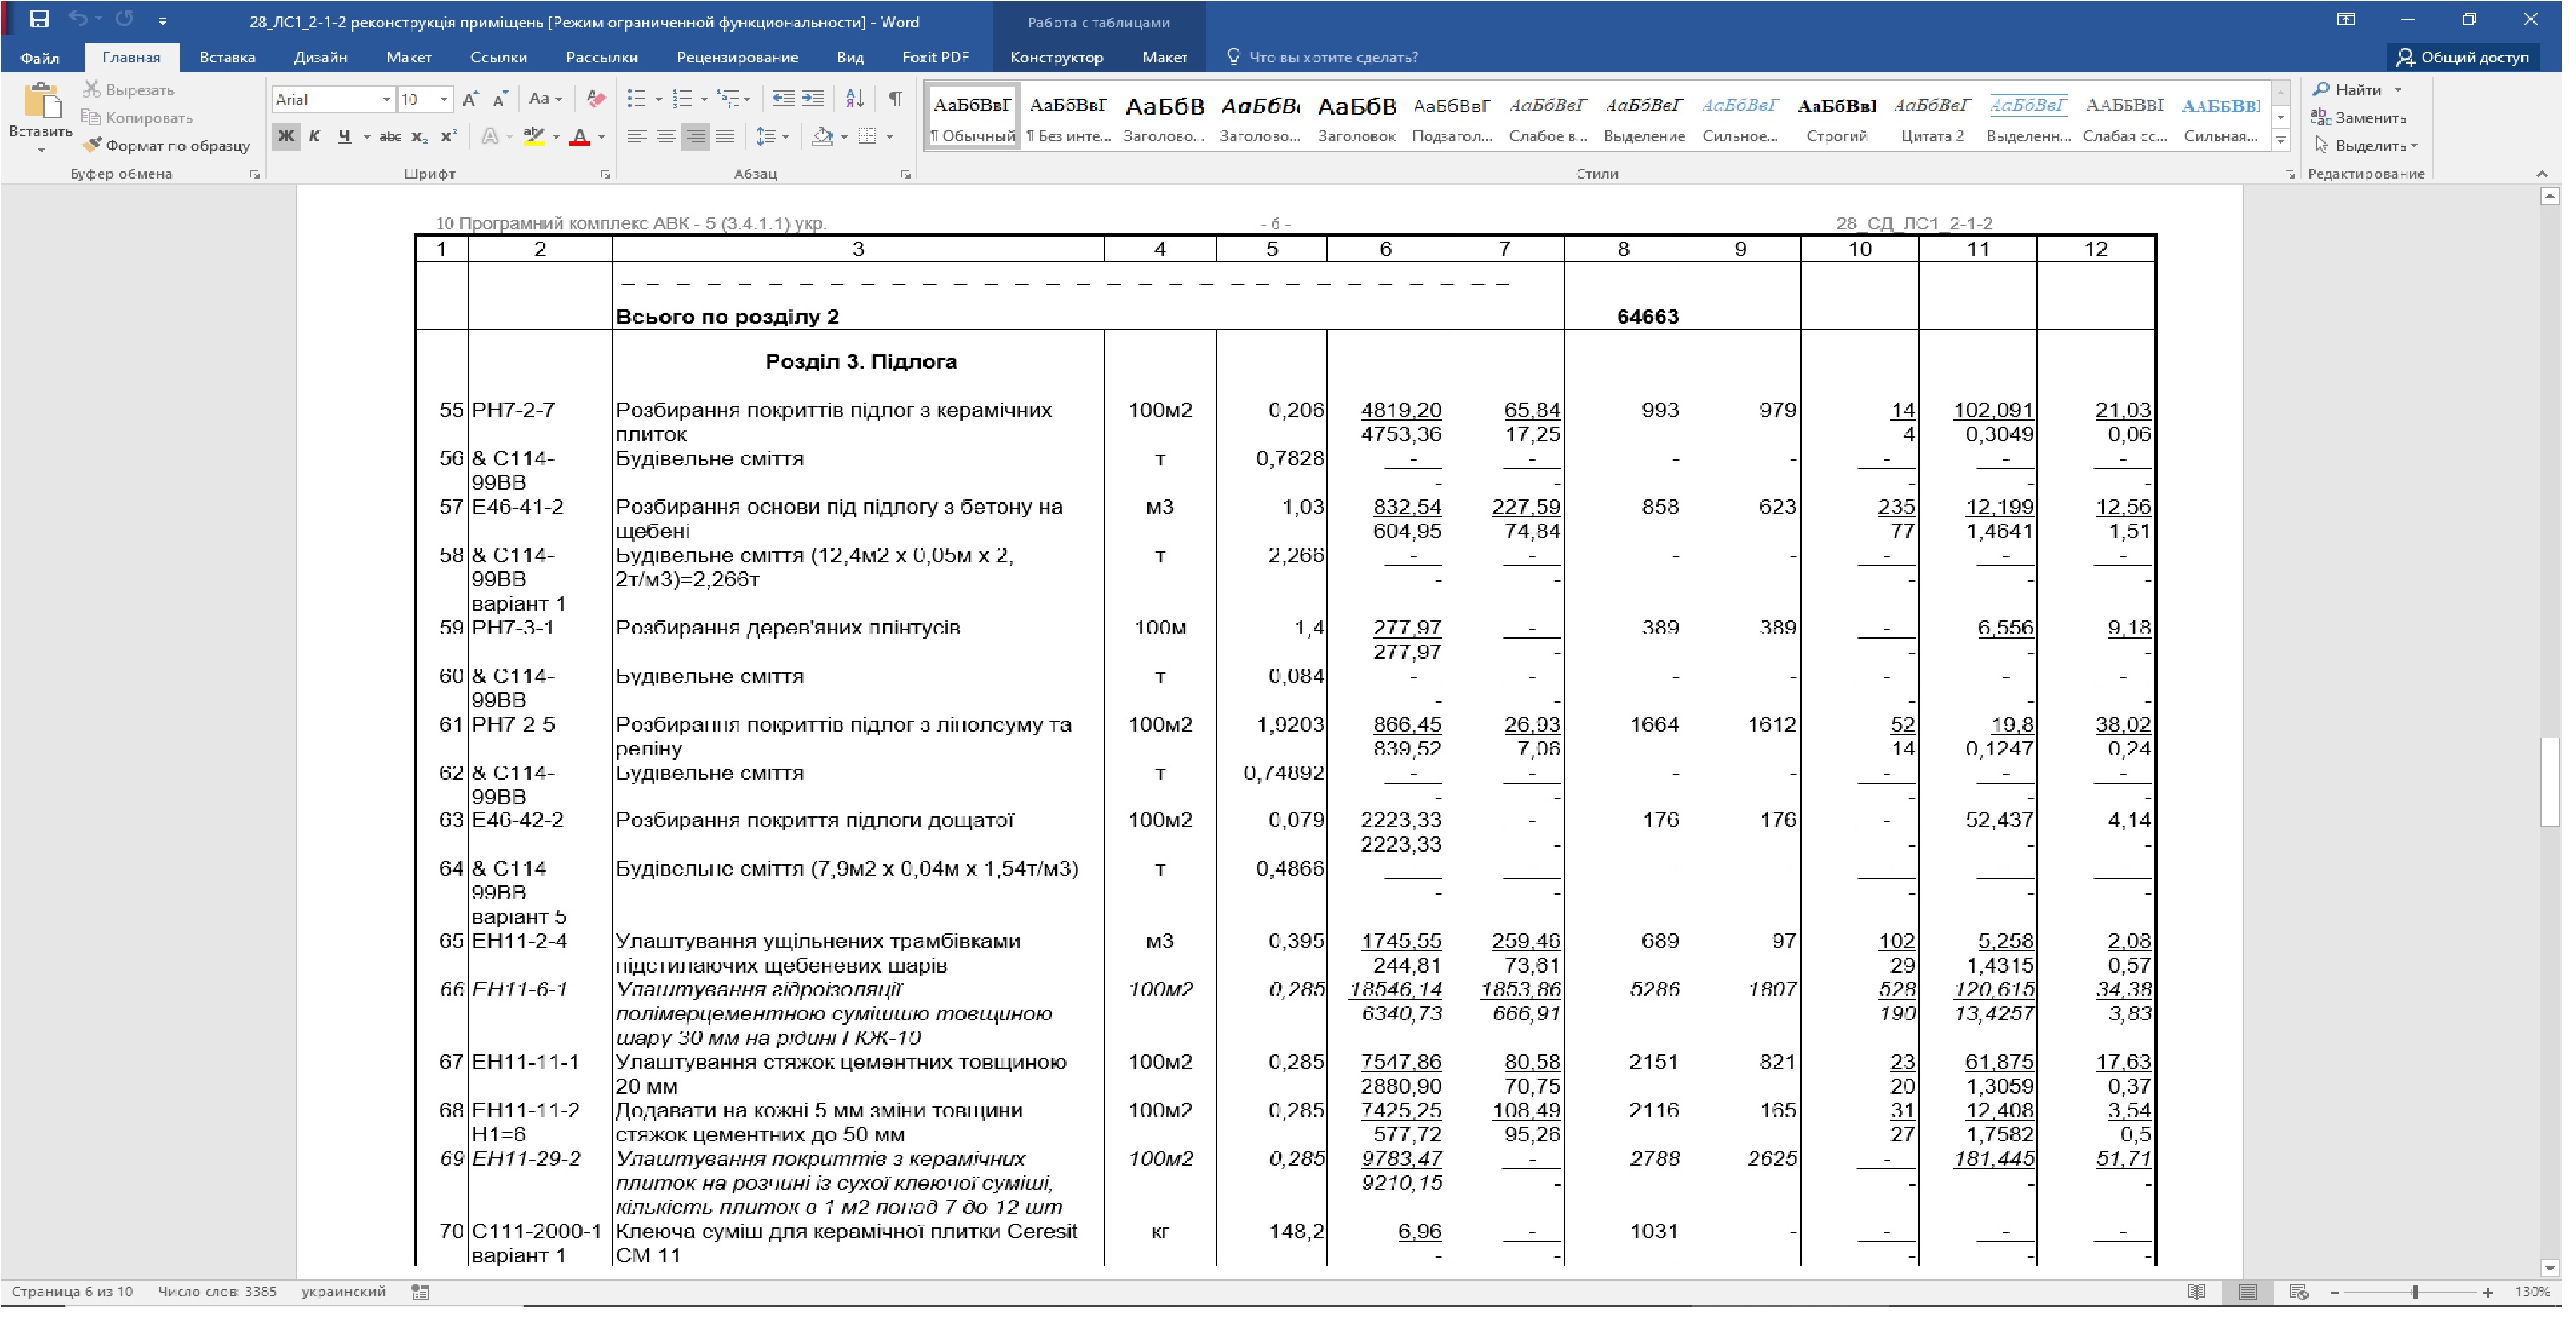2576x1332 pixels.
Task: Switch to the Вставка tab
Action: coord(227,57)
